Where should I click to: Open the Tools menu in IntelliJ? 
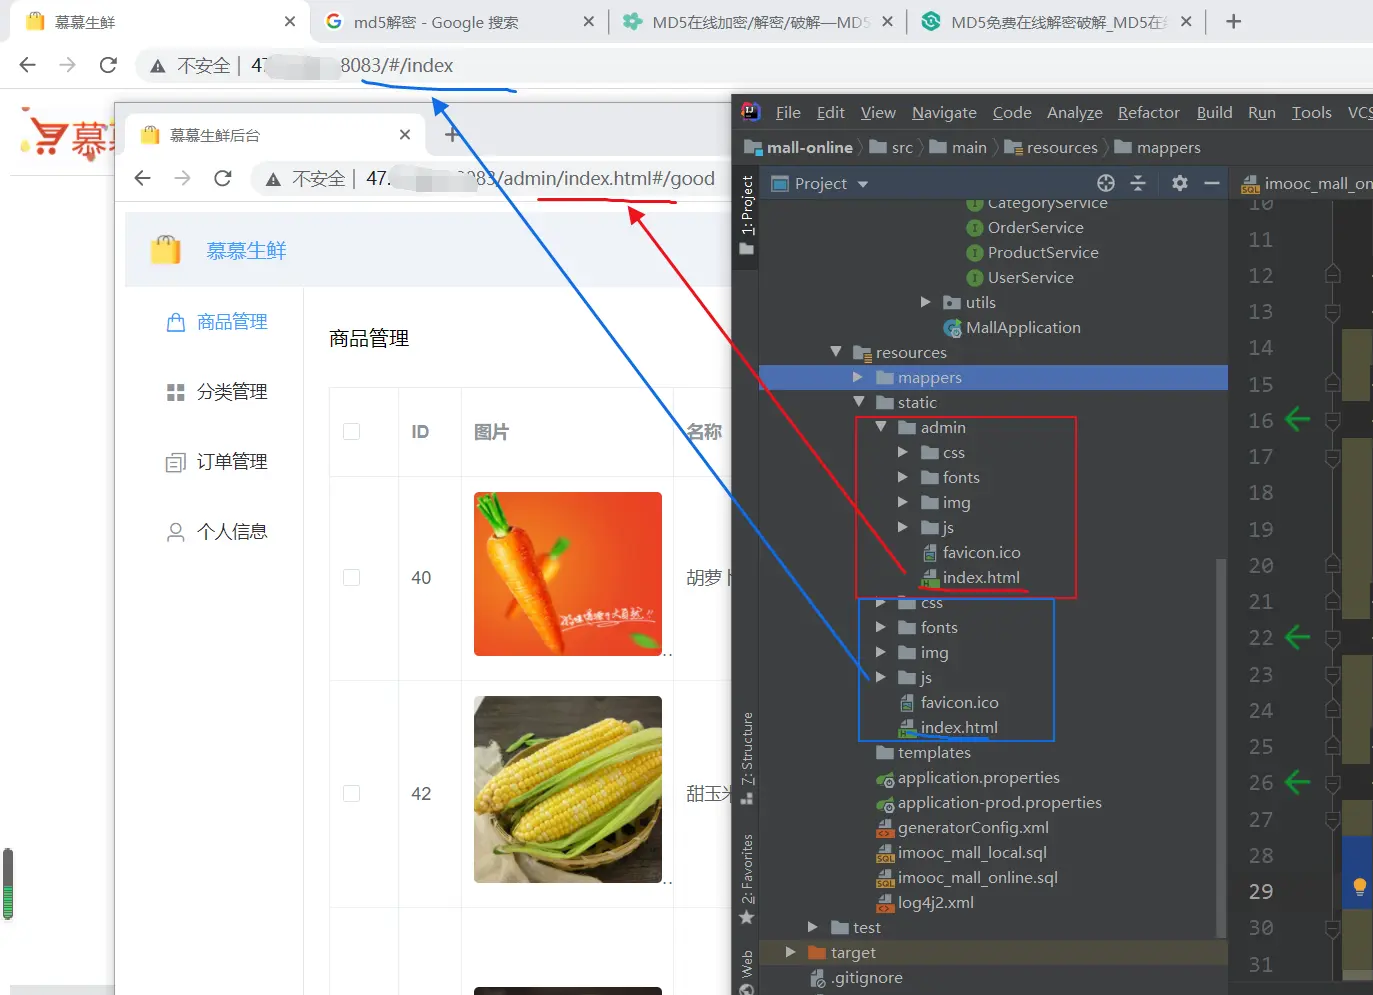coord(1311,113)
